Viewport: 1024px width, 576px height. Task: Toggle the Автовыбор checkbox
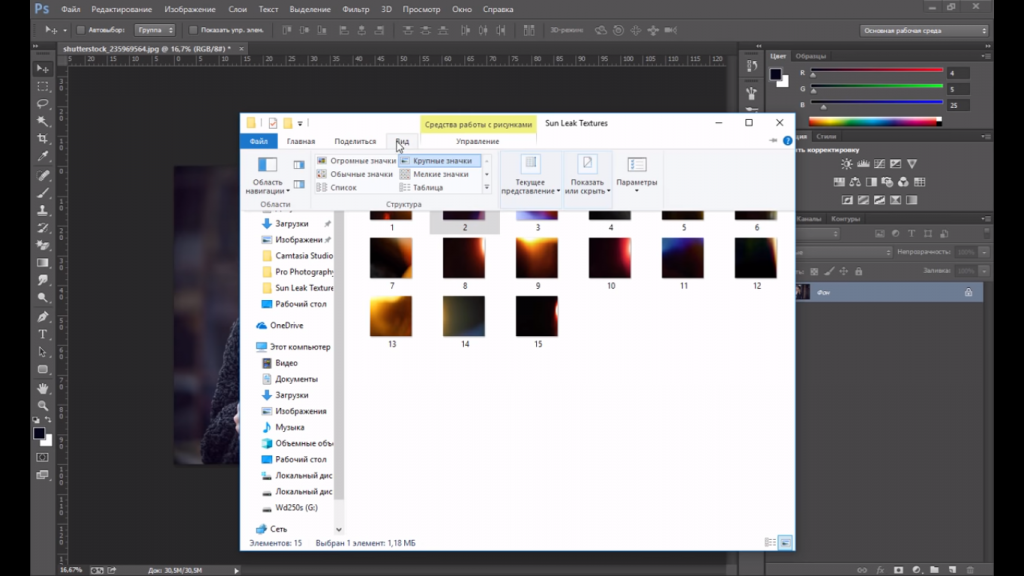click(x=80, y=30)
